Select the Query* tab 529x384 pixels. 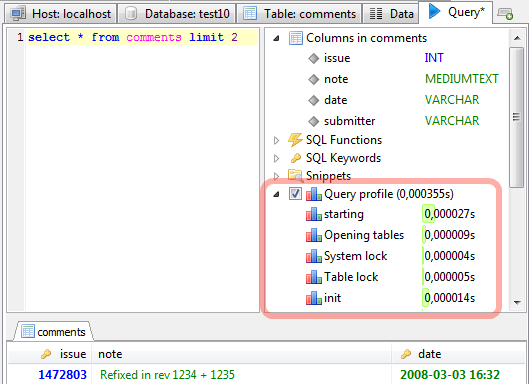point(455,12)
